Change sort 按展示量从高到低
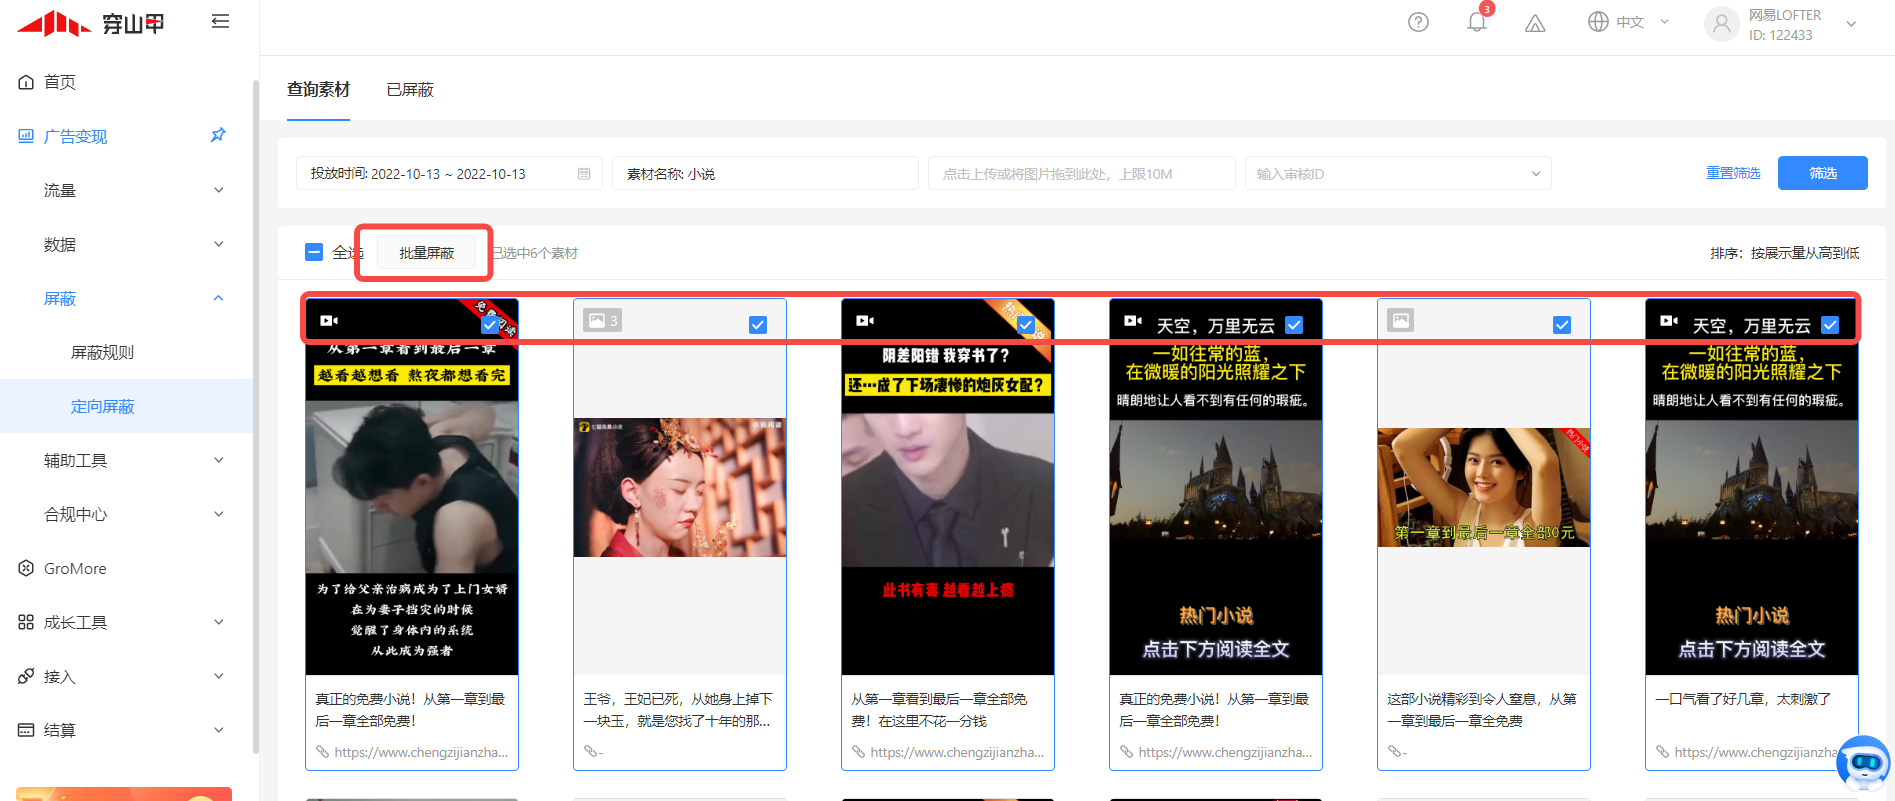 point(1785,253)
